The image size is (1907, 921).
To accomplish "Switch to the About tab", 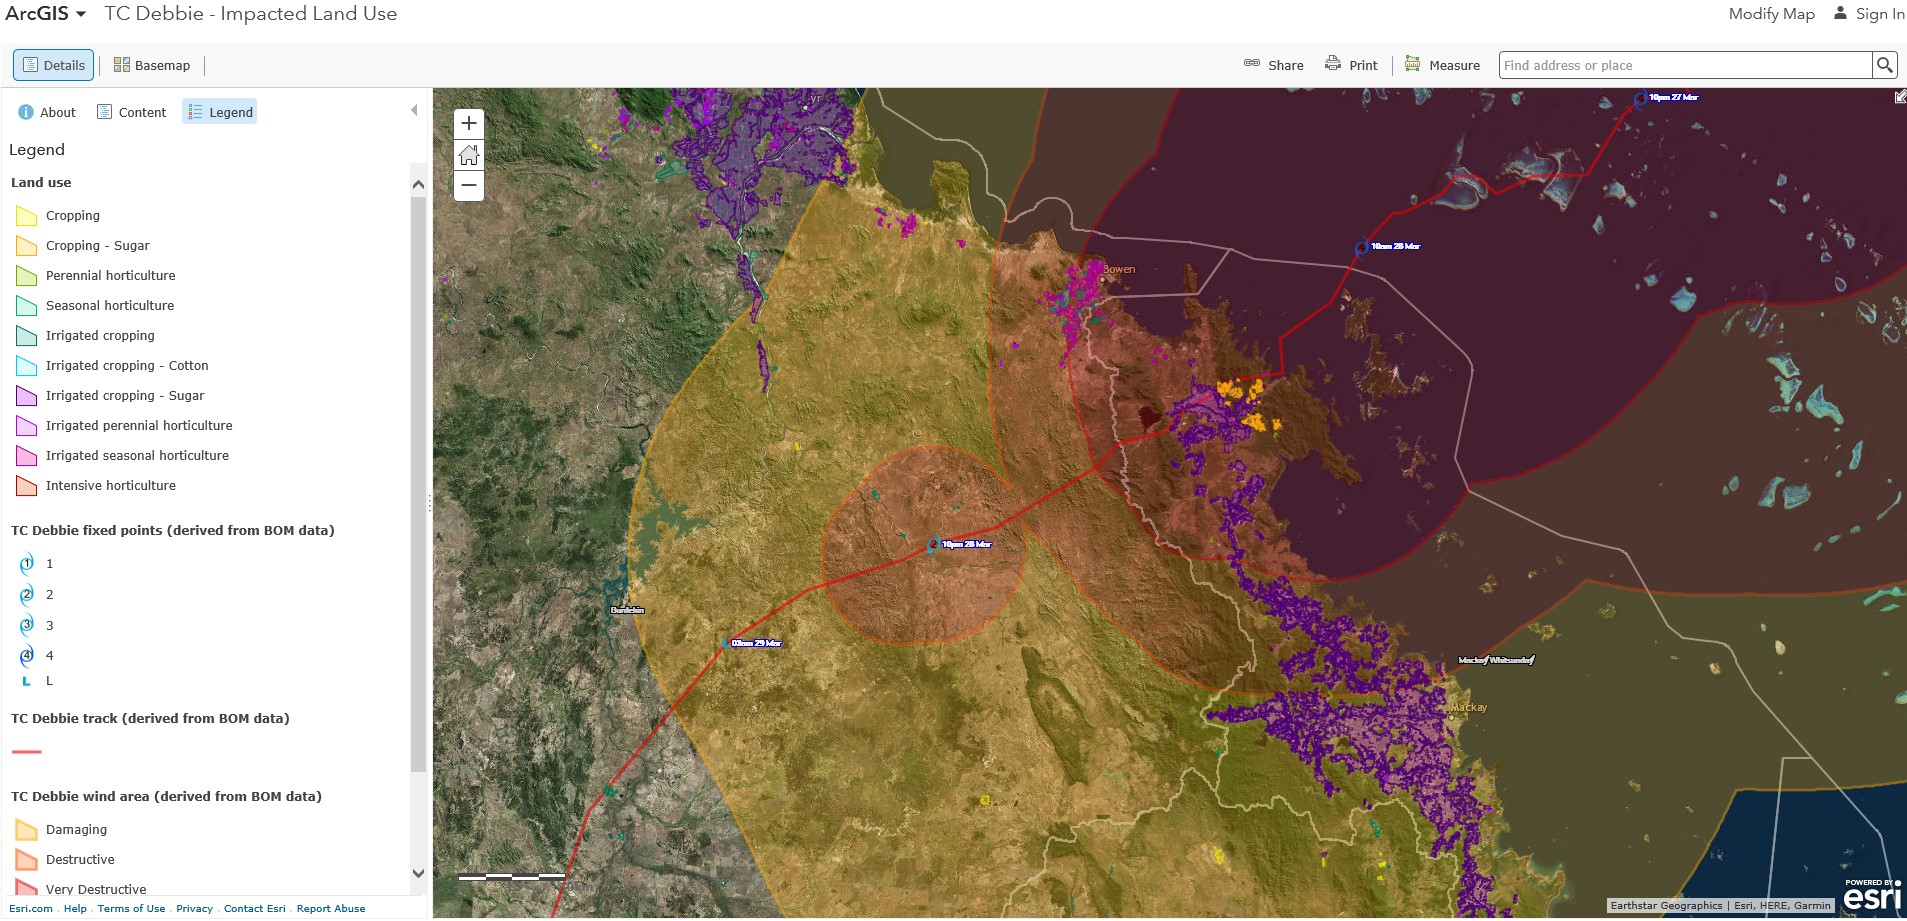I will (x=47, y=112).
